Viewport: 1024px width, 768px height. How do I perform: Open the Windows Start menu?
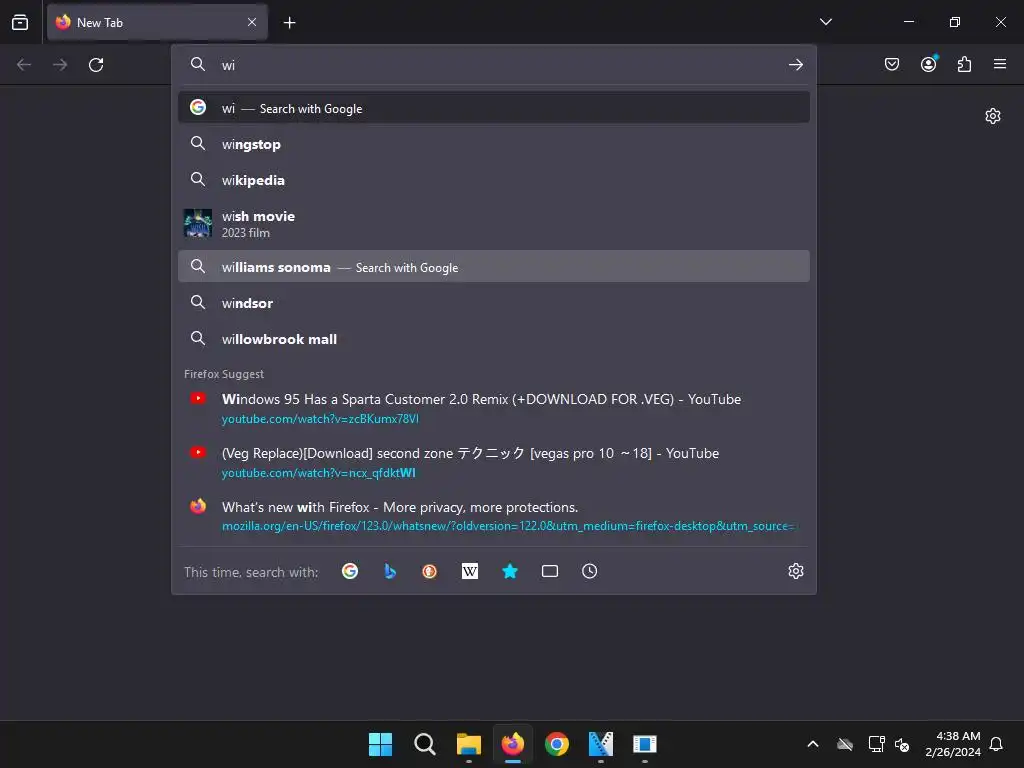pyautogui.click(x=380, y=744)
